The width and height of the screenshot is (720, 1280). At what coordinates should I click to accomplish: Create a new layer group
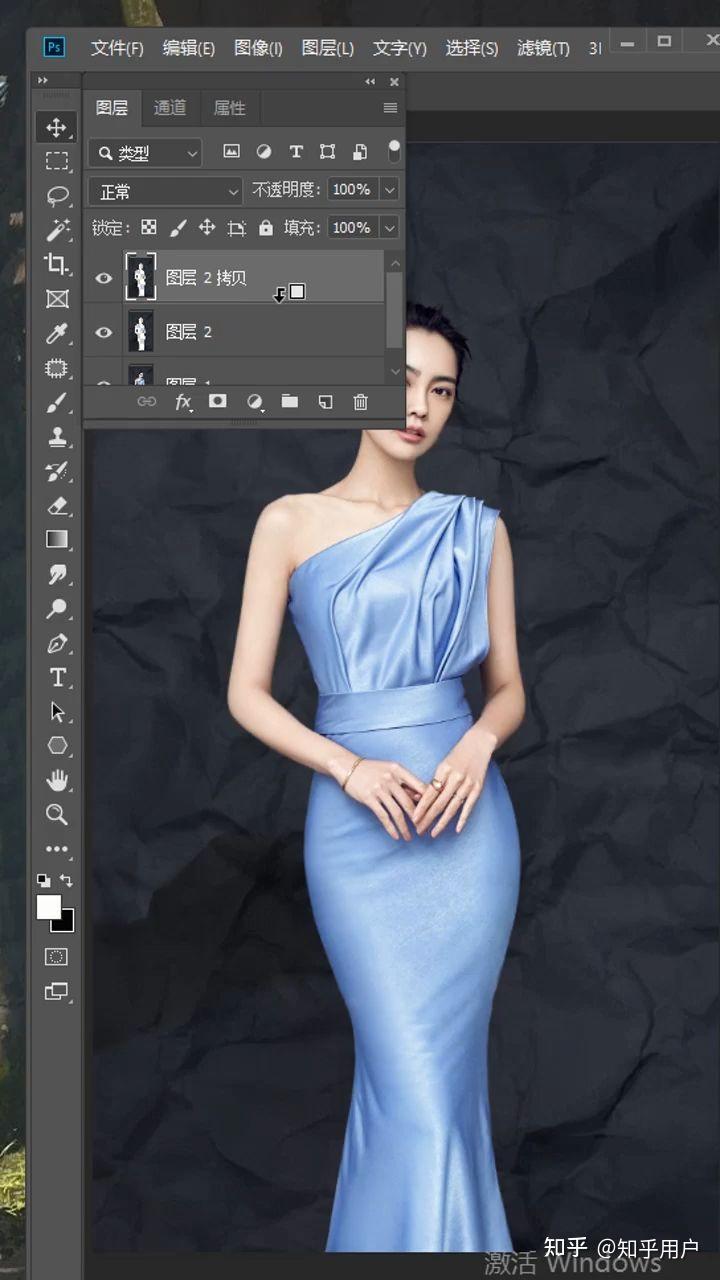tap(290, 401)
